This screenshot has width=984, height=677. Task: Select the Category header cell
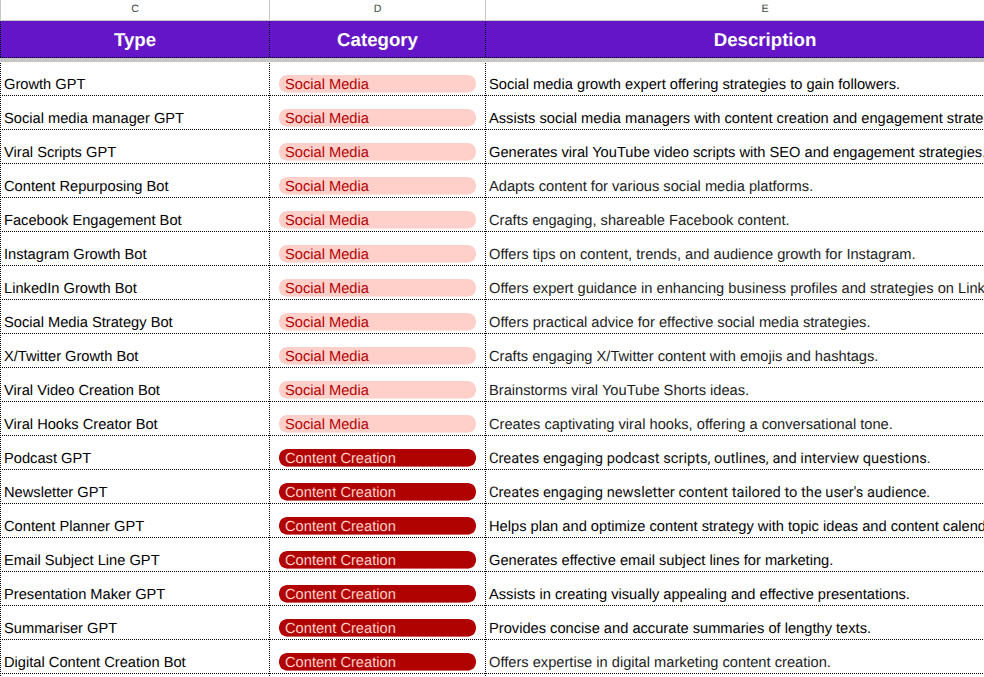point(377,40)
